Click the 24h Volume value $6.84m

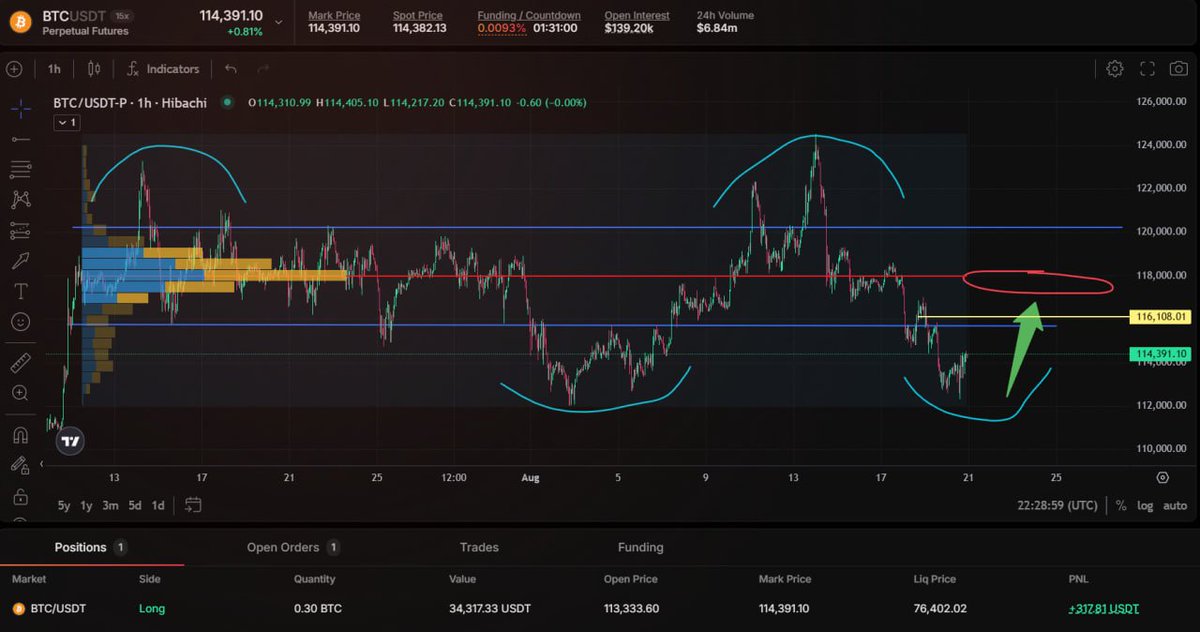[718, 28]
